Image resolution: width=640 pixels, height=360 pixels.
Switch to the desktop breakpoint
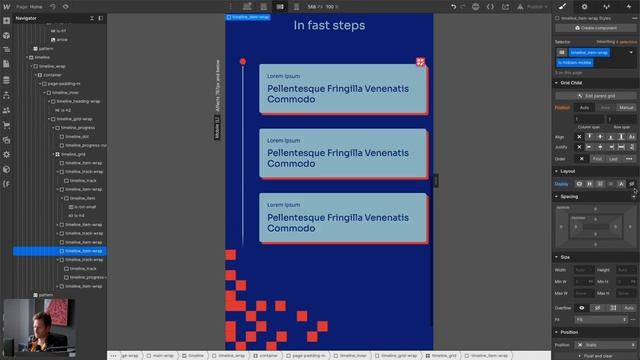[247, 7]
